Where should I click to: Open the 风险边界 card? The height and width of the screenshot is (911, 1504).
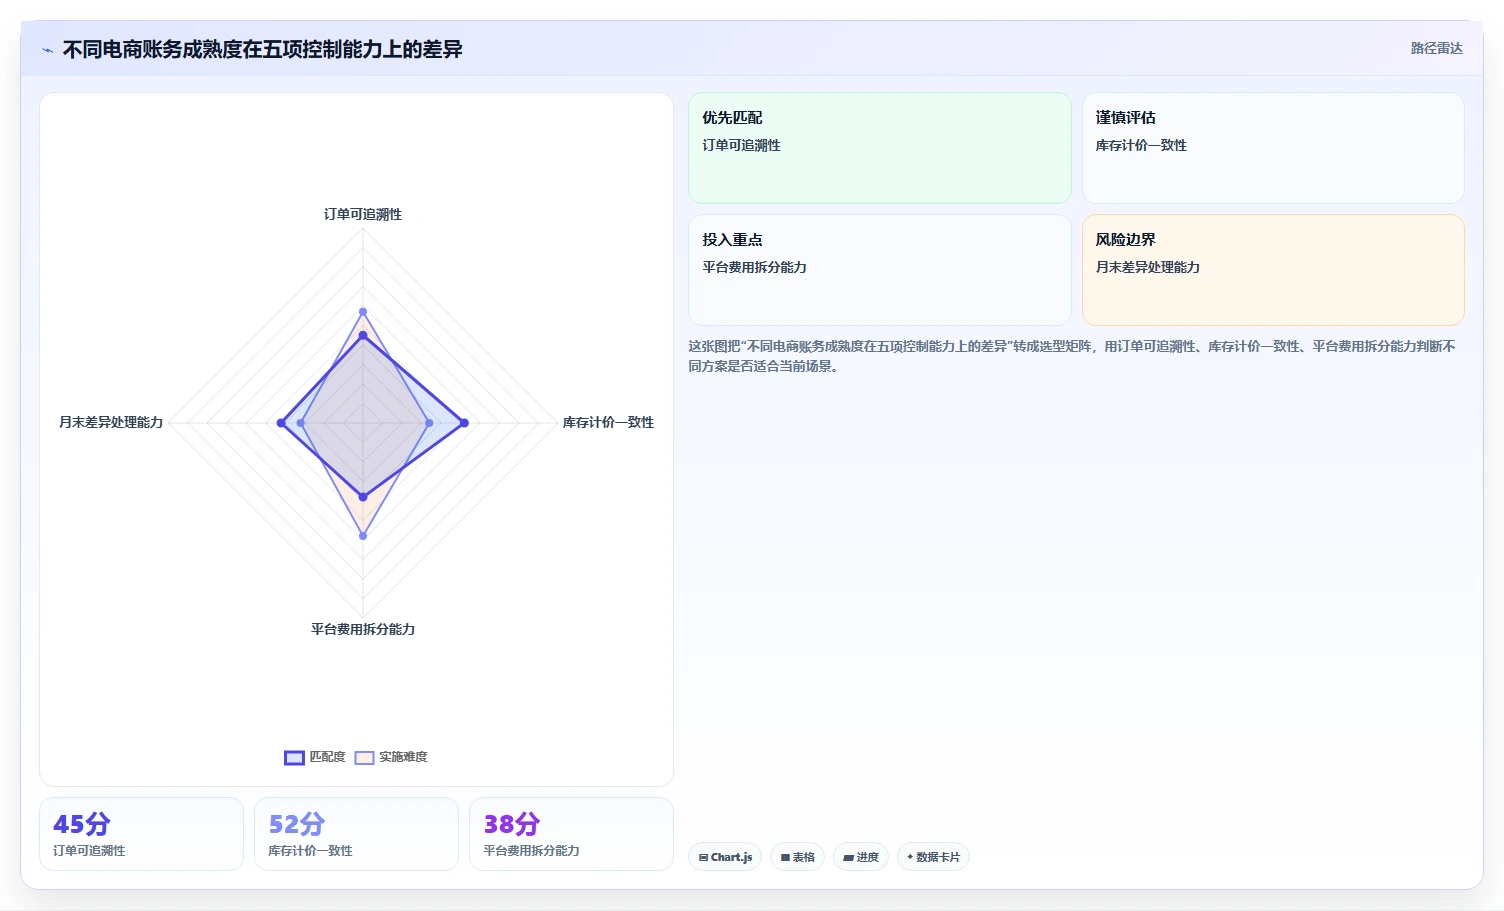(1273, 270)
